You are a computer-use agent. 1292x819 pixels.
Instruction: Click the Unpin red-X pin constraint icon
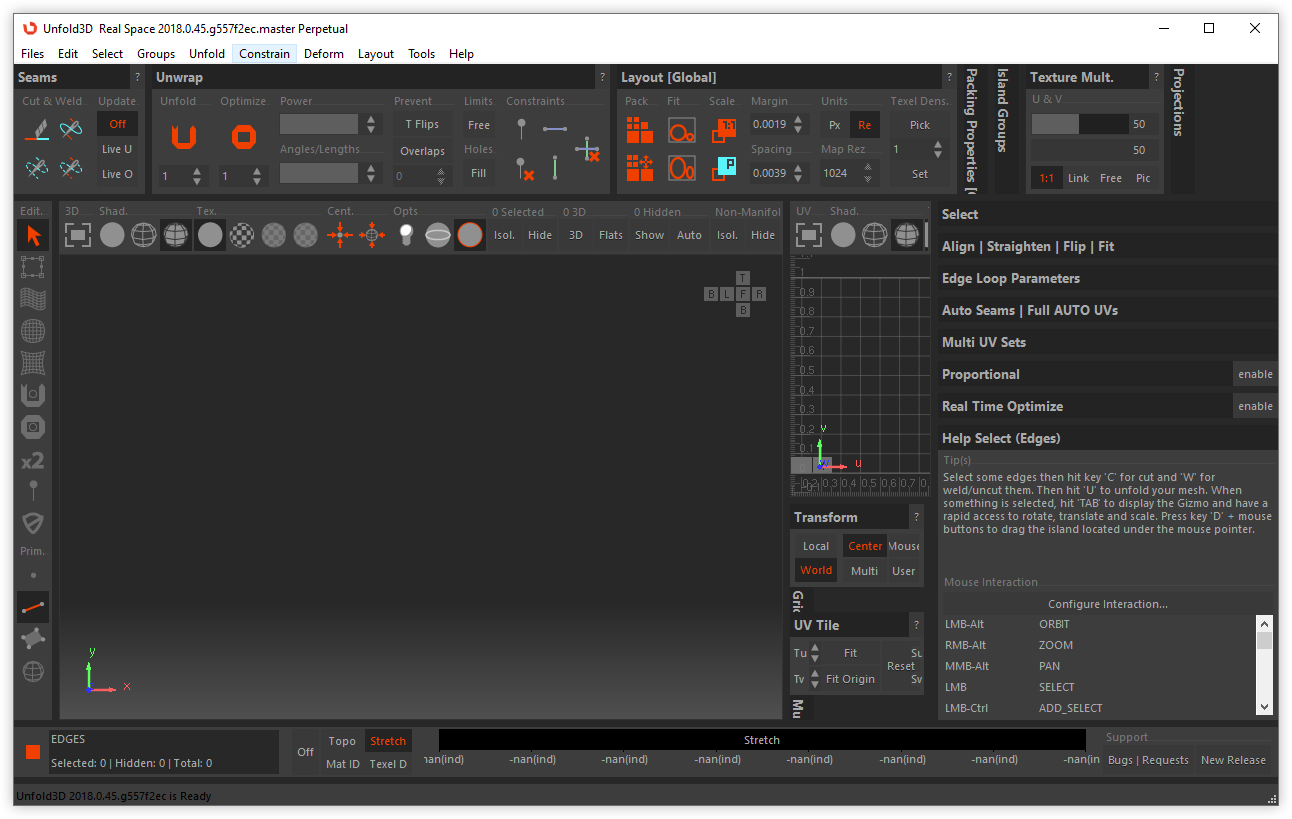coord(523,167)
